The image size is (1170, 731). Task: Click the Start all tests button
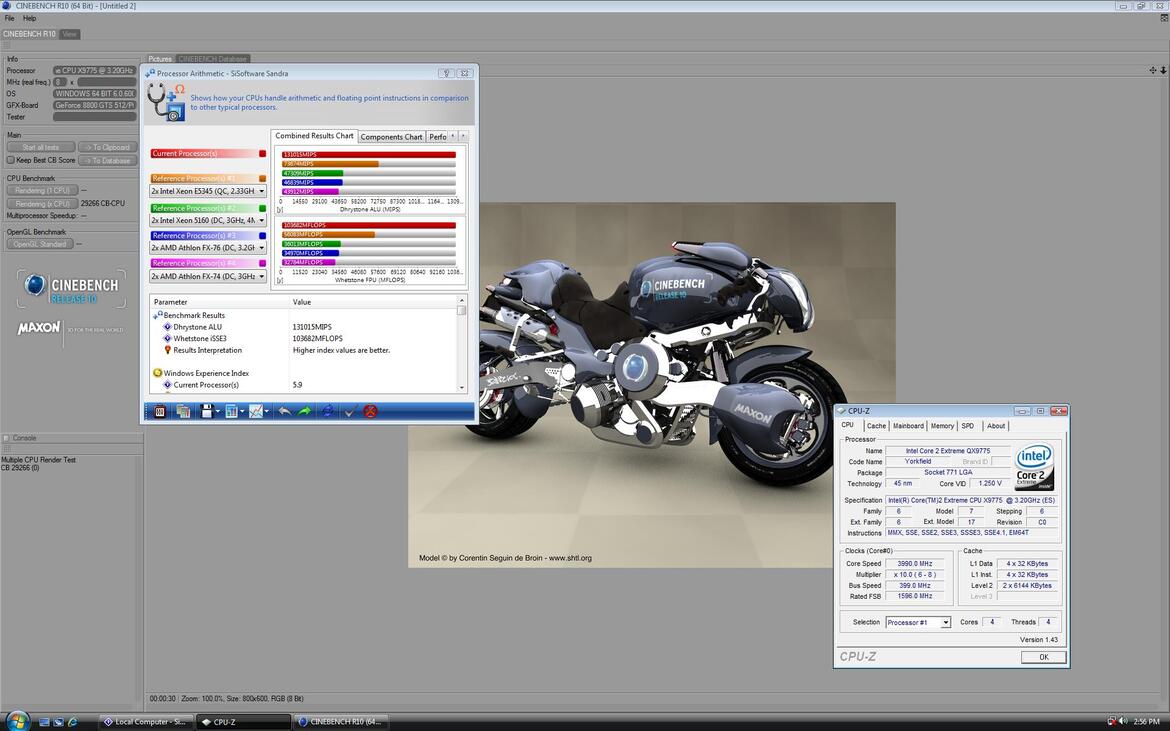[41, 148]
